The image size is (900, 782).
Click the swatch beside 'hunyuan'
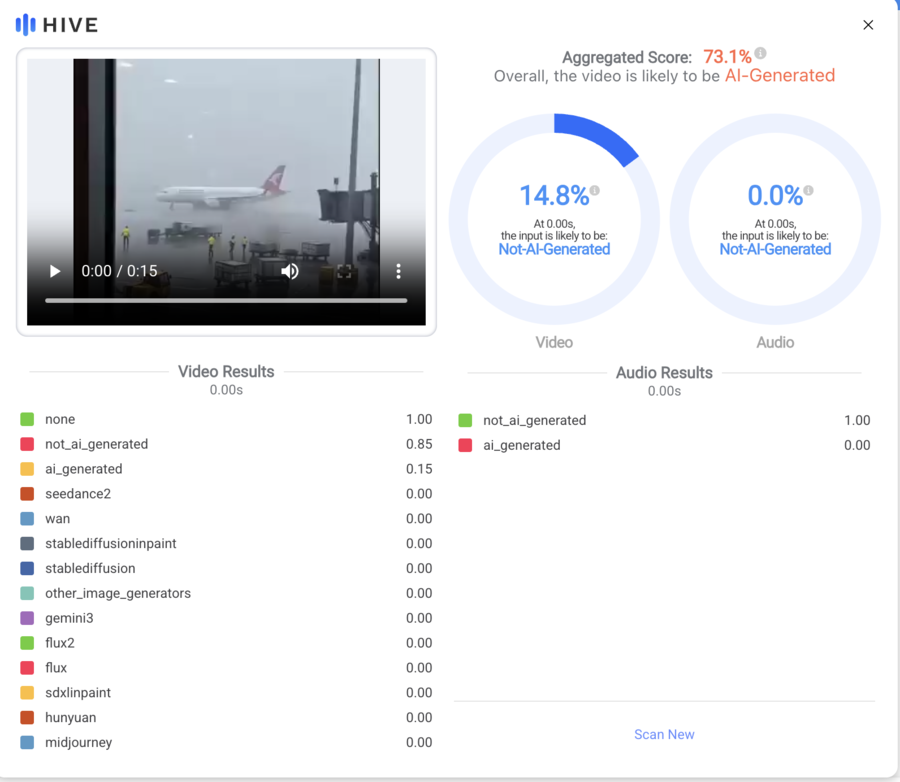pyautogui.click(x=27, y=718)
